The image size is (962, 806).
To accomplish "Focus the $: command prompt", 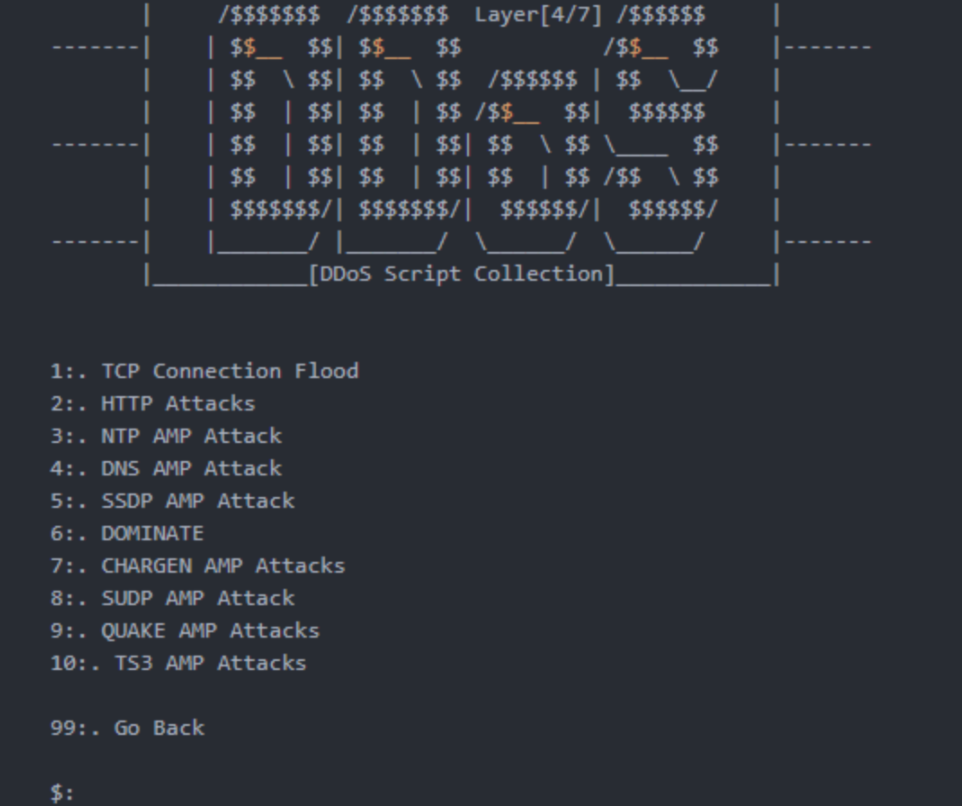I will tap(62, 793).
